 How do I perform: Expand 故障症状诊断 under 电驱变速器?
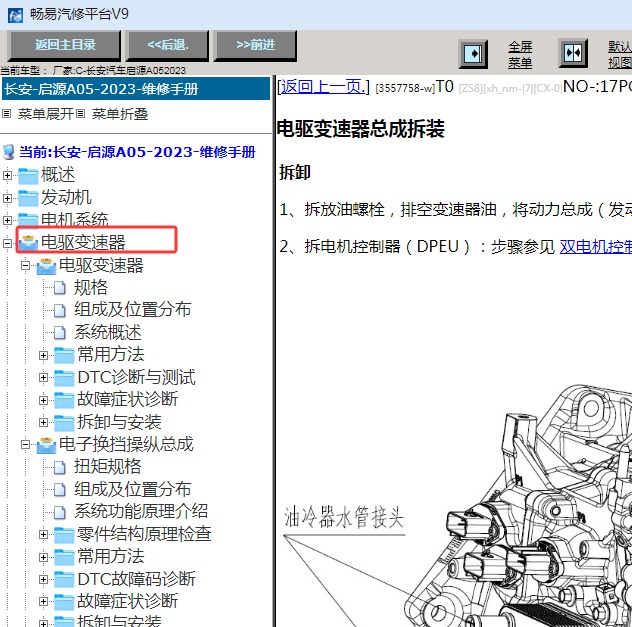[x=44, y=400]
